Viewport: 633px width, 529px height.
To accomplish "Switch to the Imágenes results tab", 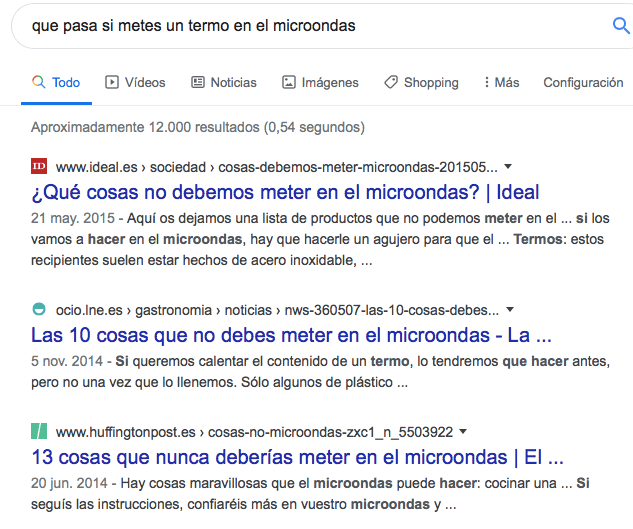I will tap(320, 83).
